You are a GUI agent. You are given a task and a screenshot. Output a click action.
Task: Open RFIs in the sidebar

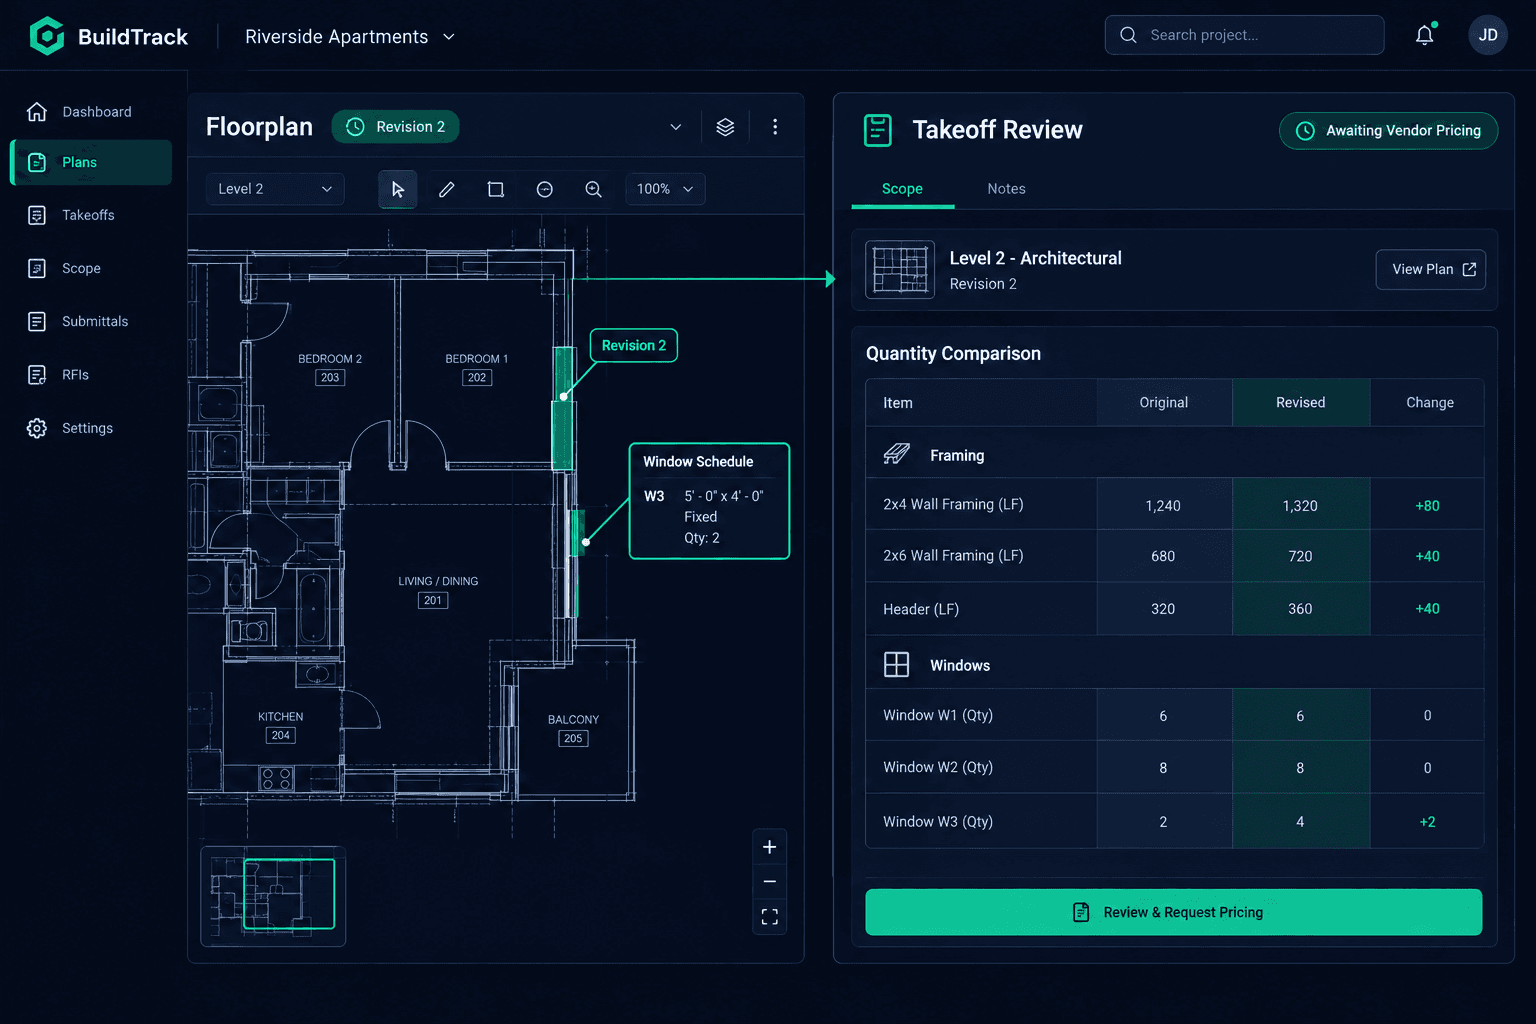[91, 375]
